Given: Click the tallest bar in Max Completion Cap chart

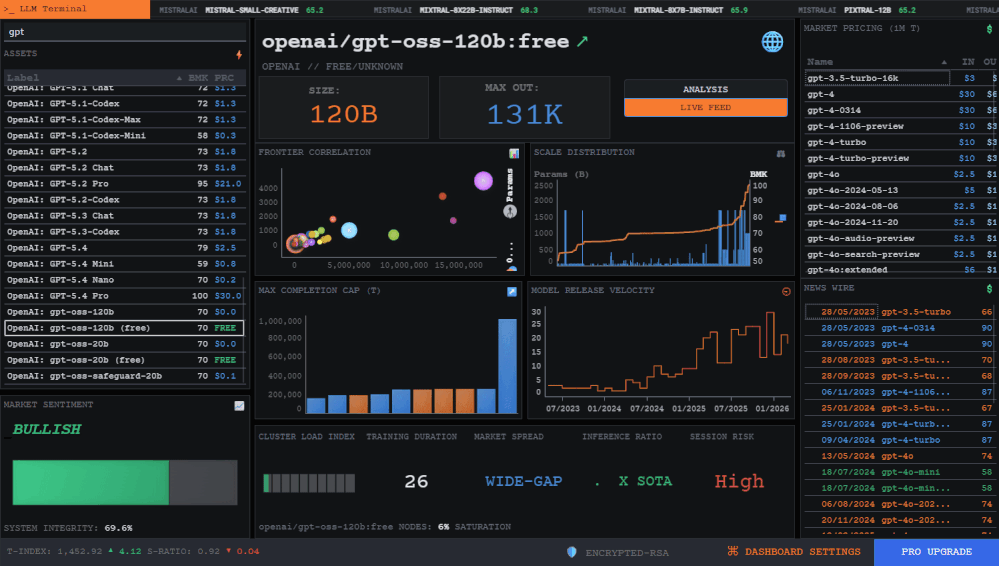Looking at the screenshot, I should tap(507, 366).
